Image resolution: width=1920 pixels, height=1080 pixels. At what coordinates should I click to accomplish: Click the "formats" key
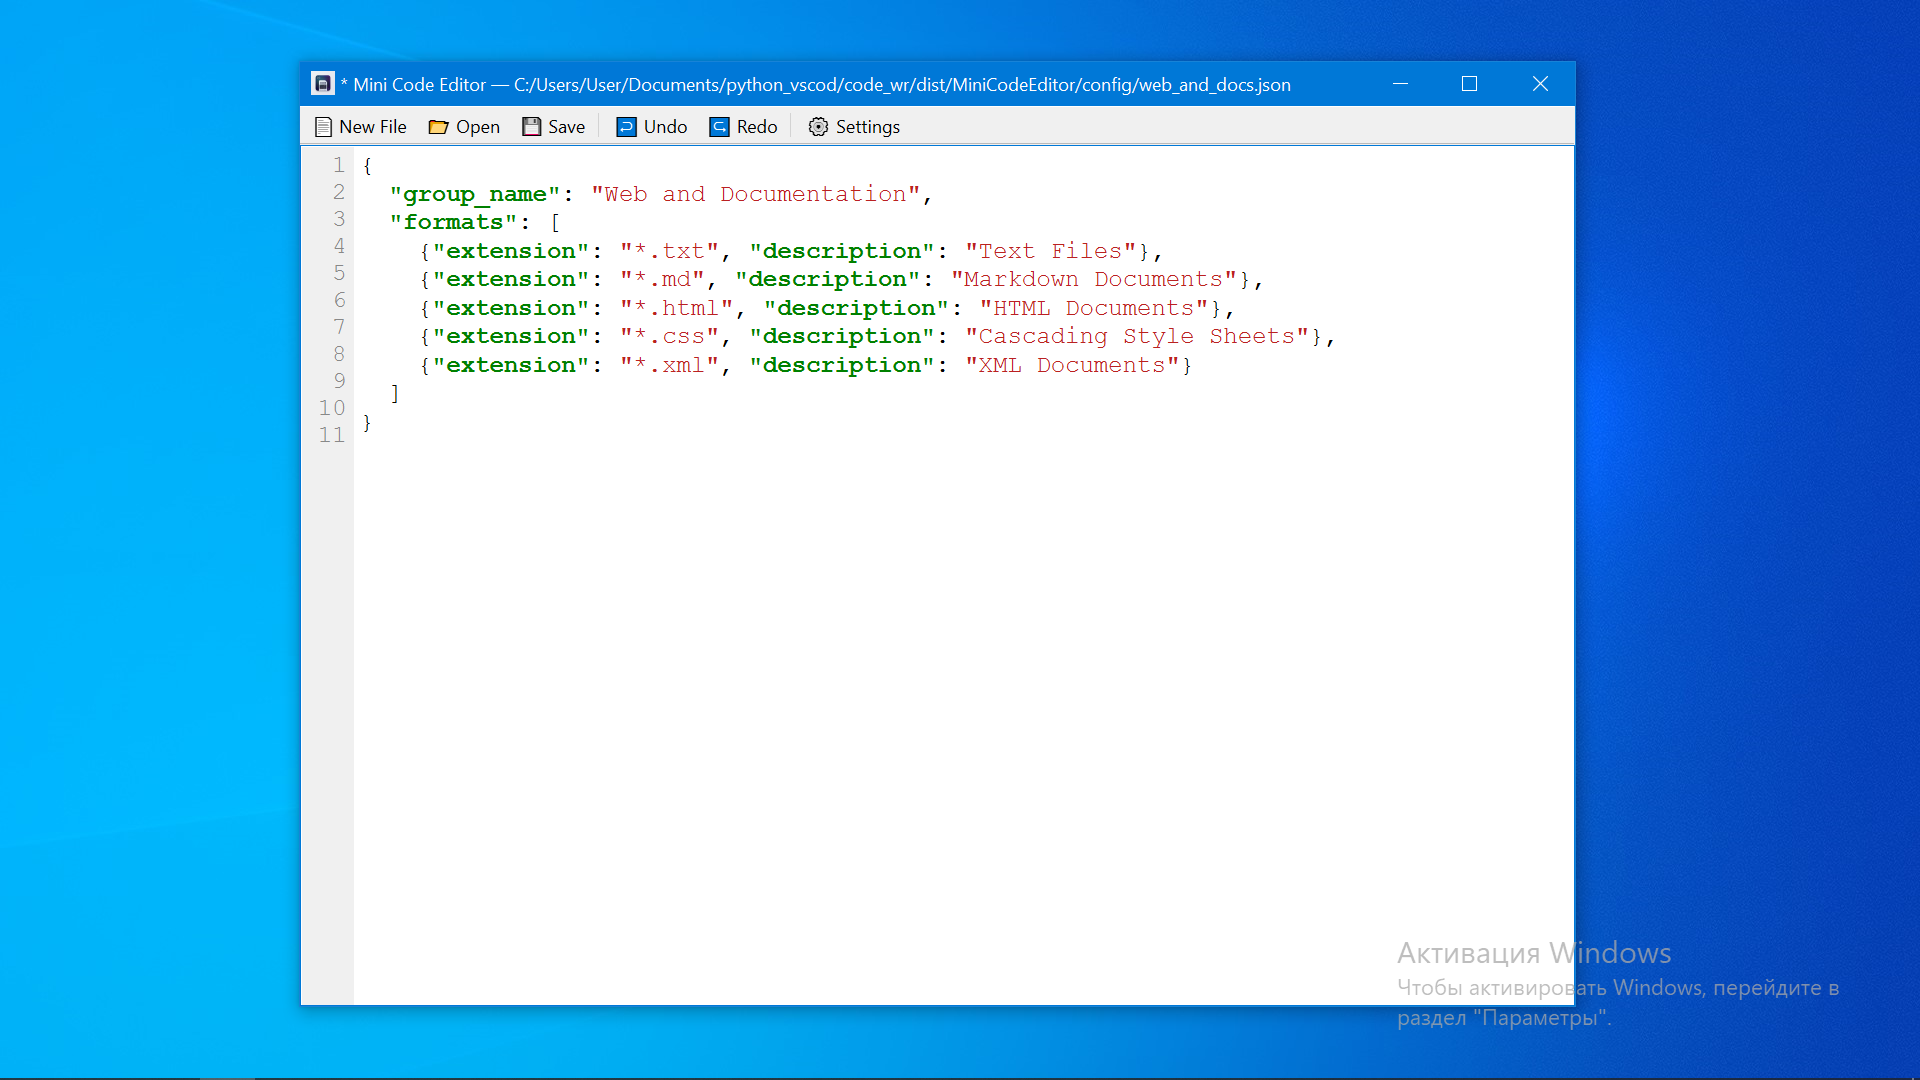click(453, 222)
